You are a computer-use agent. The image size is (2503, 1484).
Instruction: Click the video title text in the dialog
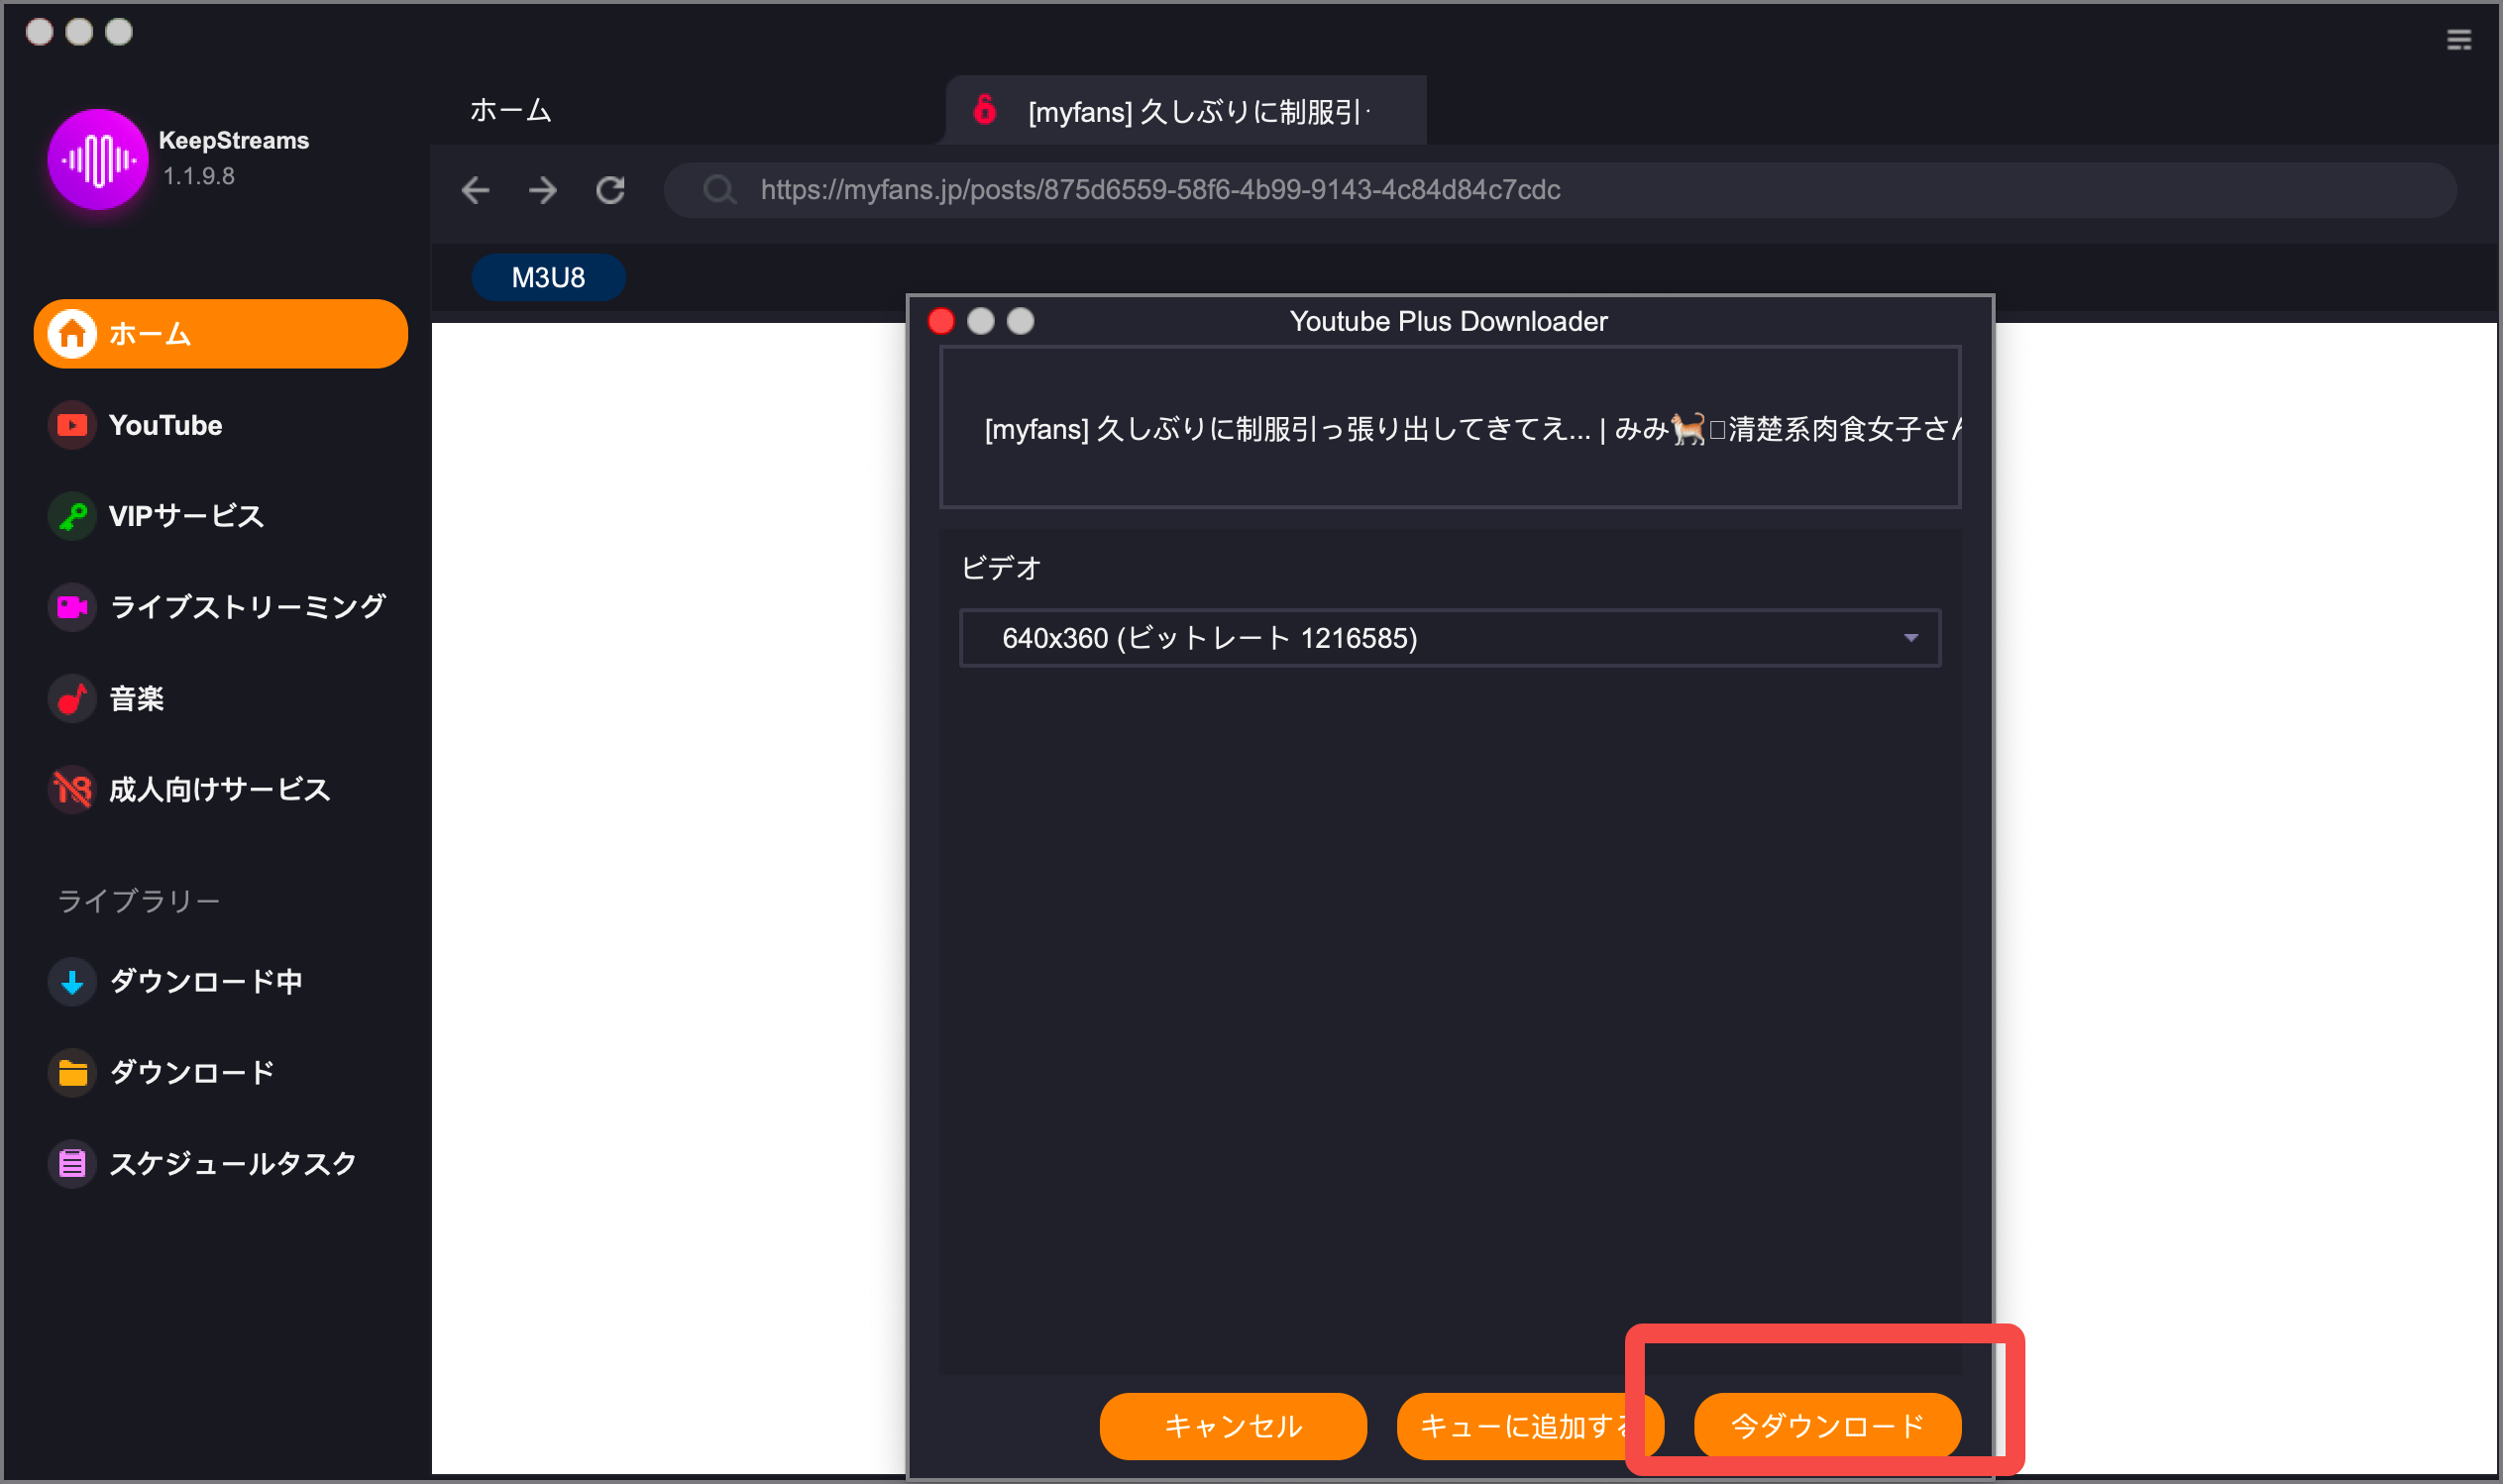[1472, 430]
